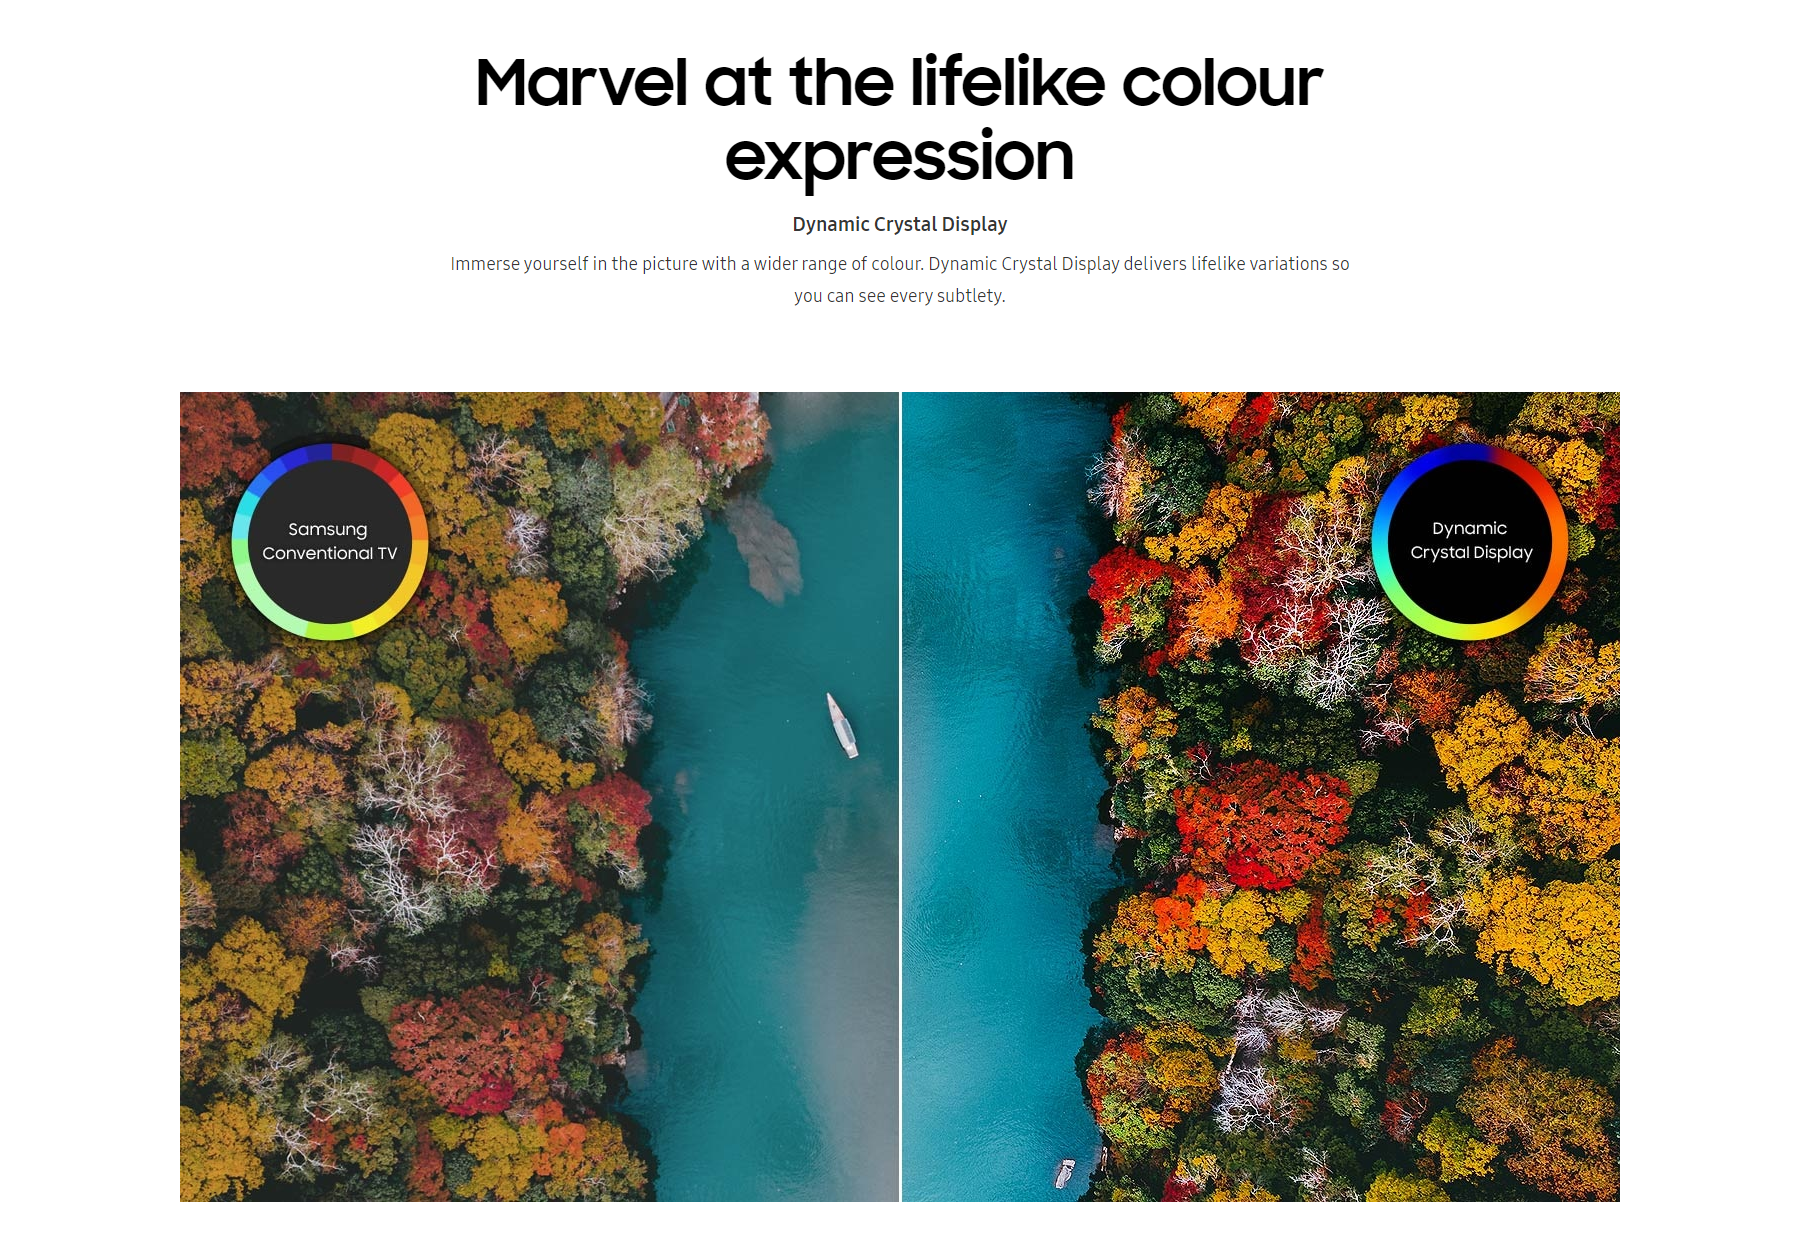The height and width of the screenshot is (1244, 1812).
Task: Click the conventional TV comparison image
Action: coord(539,797)
